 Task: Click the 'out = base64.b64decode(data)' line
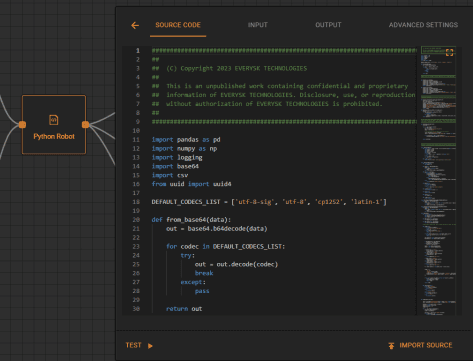(217, 229)
